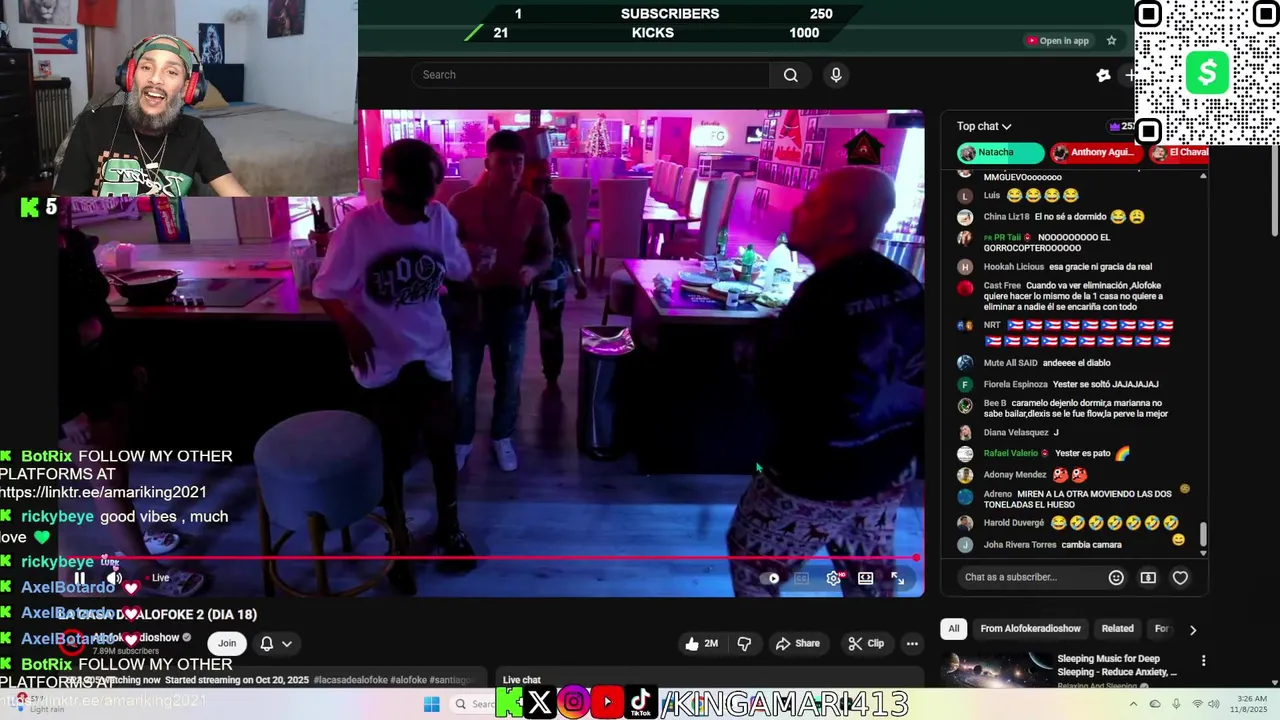Select the All filter chip
Image resolution: width=1280 pixels, height=720 pixels.
pyautogui.click(x=953, y=629)
